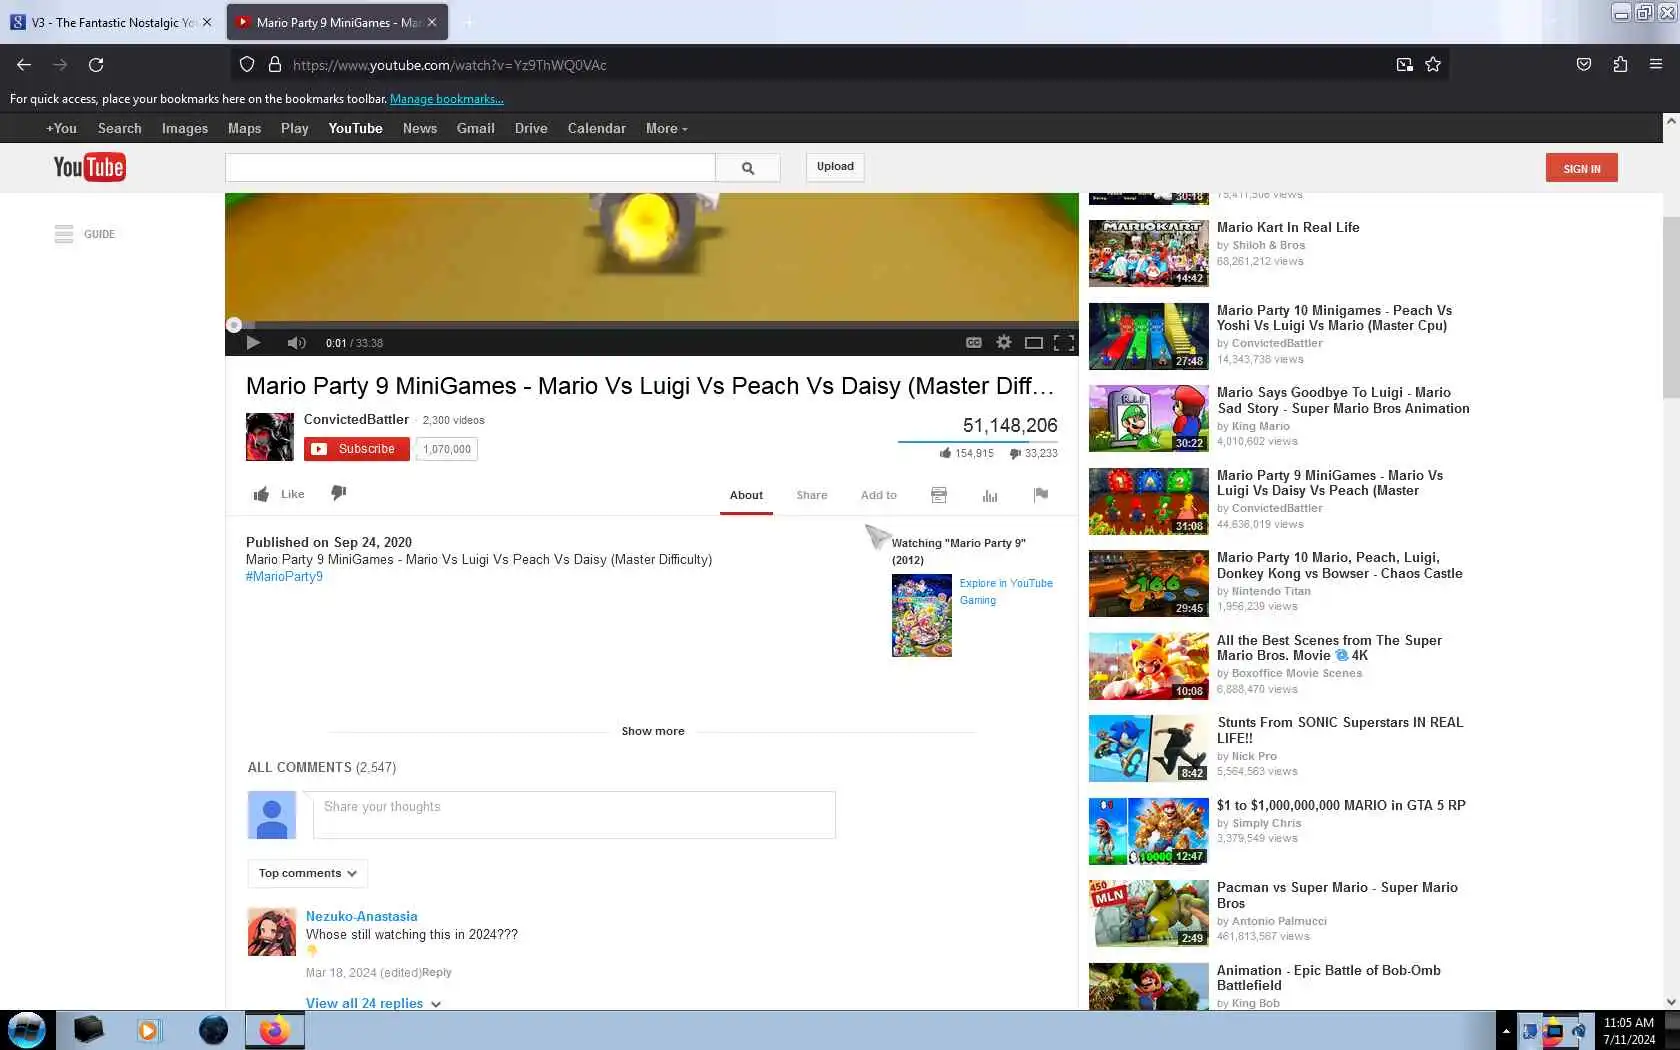Select the About tab
The image size is (1680, 1050).
pos(746,495)
